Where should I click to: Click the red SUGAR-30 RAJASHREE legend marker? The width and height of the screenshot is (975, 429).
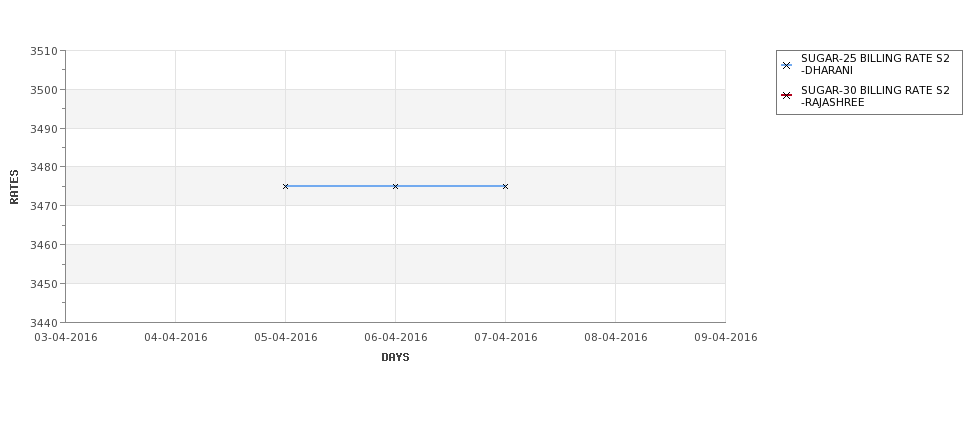(x=786, y=96)
